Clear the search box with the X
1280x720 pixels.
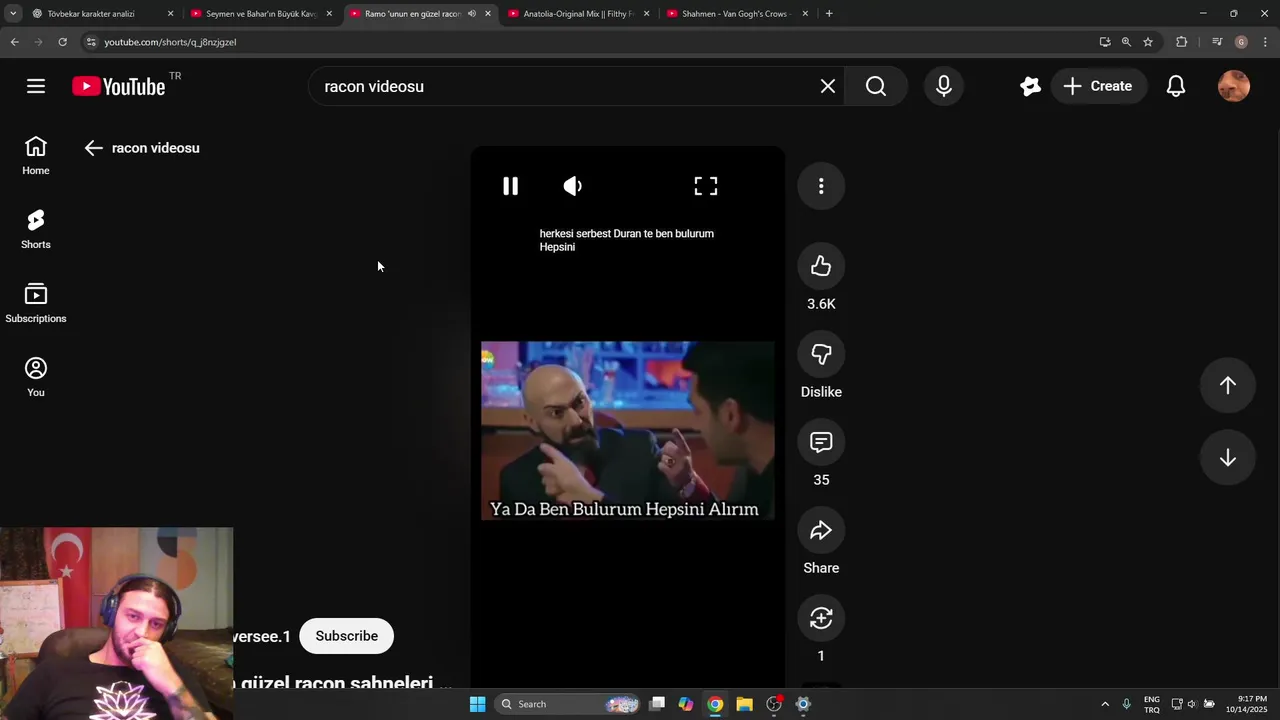pyautogui.click(x=828, y=86)
